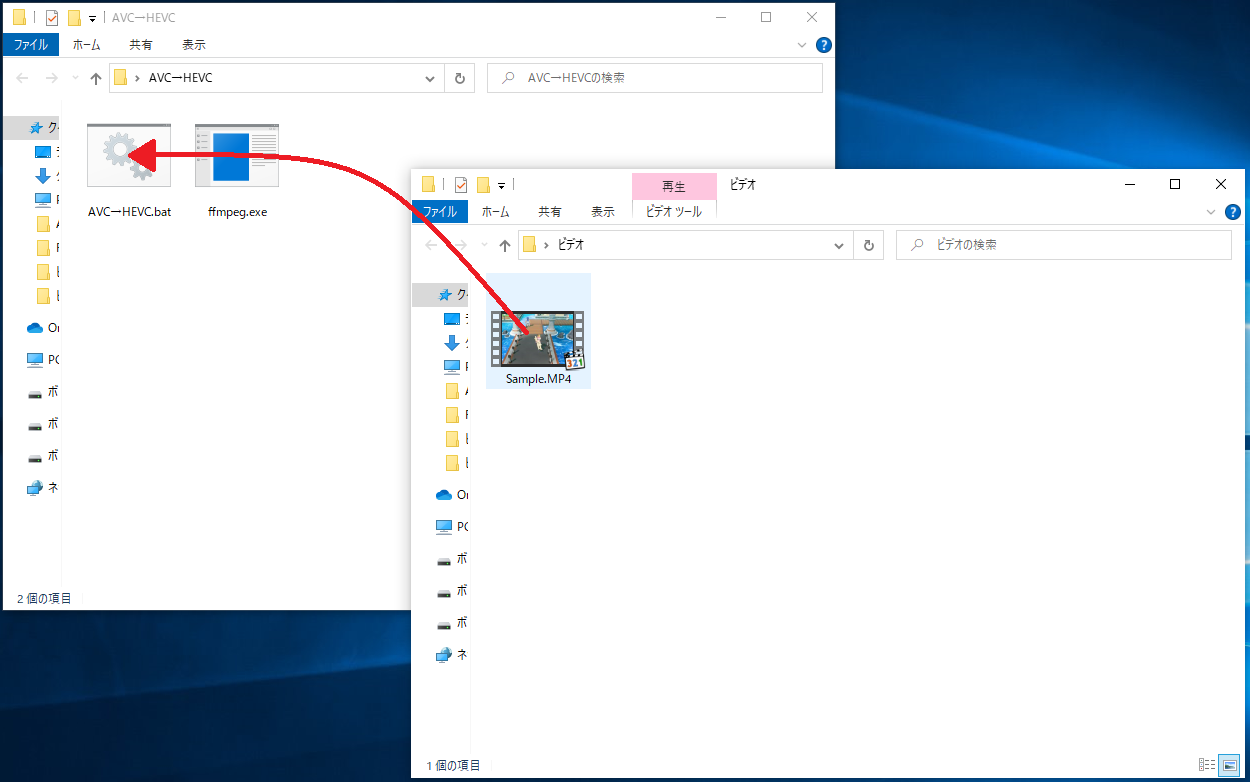The height and width of the screenshot is (782, 1250).
Task: Switch ビデオ window to details view
Action: [1208, 765]
